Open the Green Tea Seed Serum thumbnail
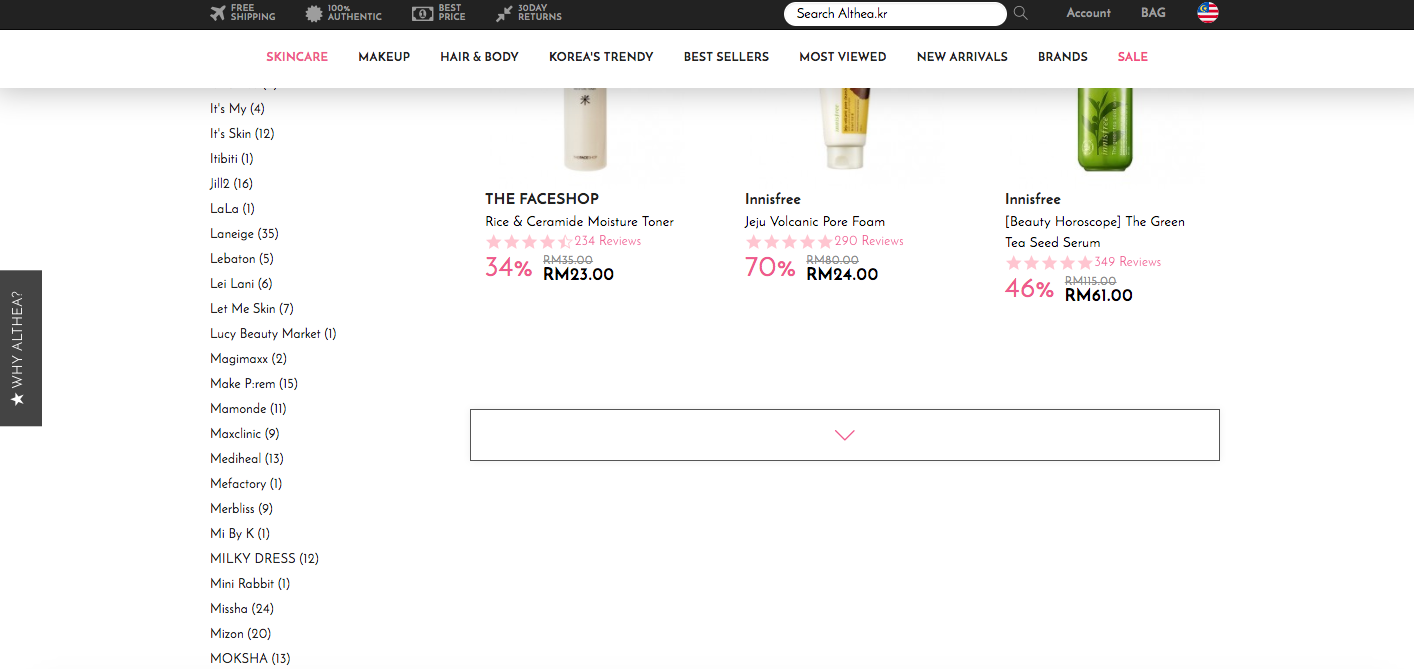Screen dimensions: 1414x669 [1105, 130]
